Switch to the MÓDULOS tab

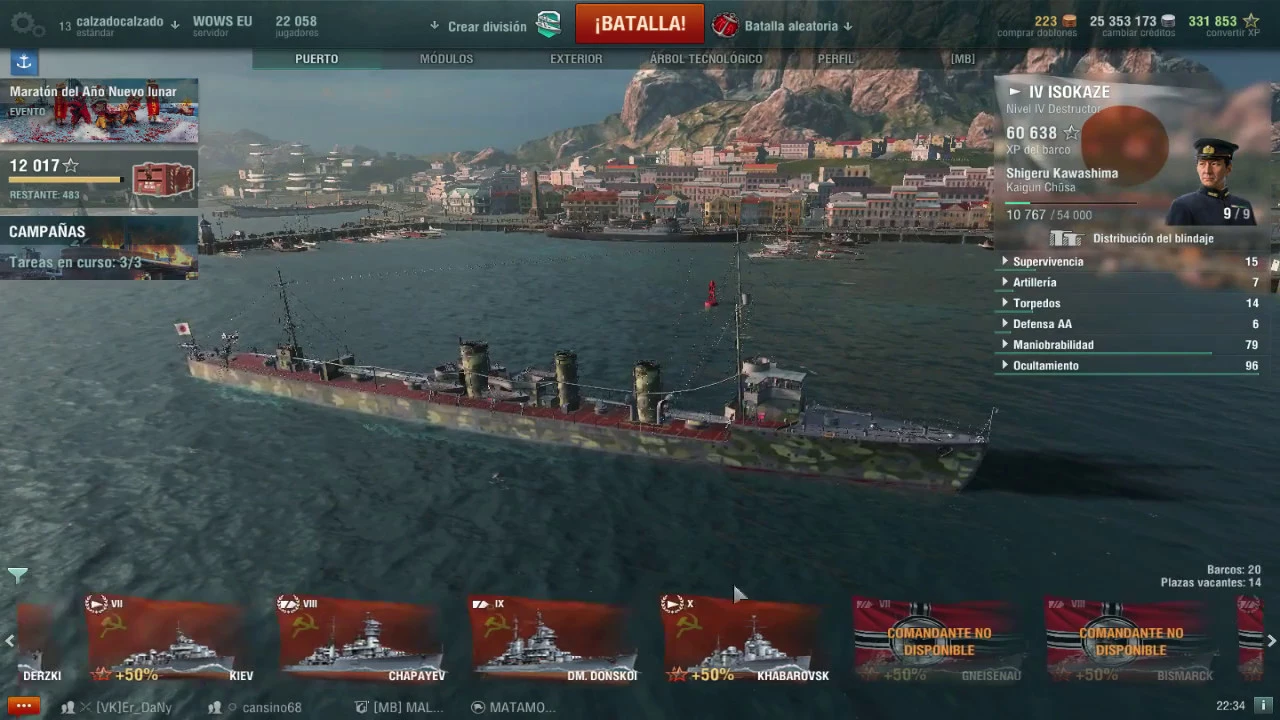446,59
